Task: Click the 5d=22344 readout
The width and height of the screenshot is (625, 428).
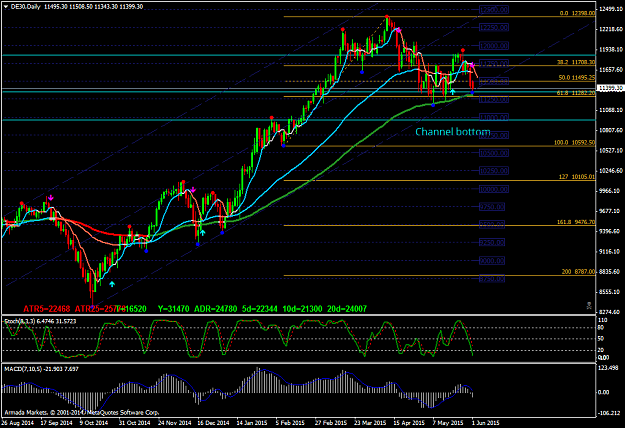Action: (x=259, y=309)
